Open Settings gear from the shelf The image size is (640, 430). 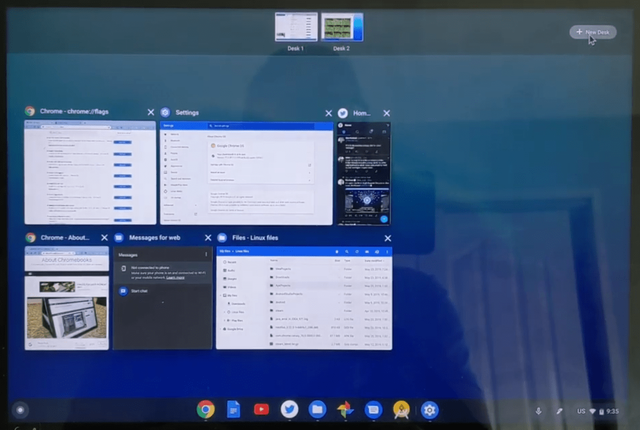429,410
